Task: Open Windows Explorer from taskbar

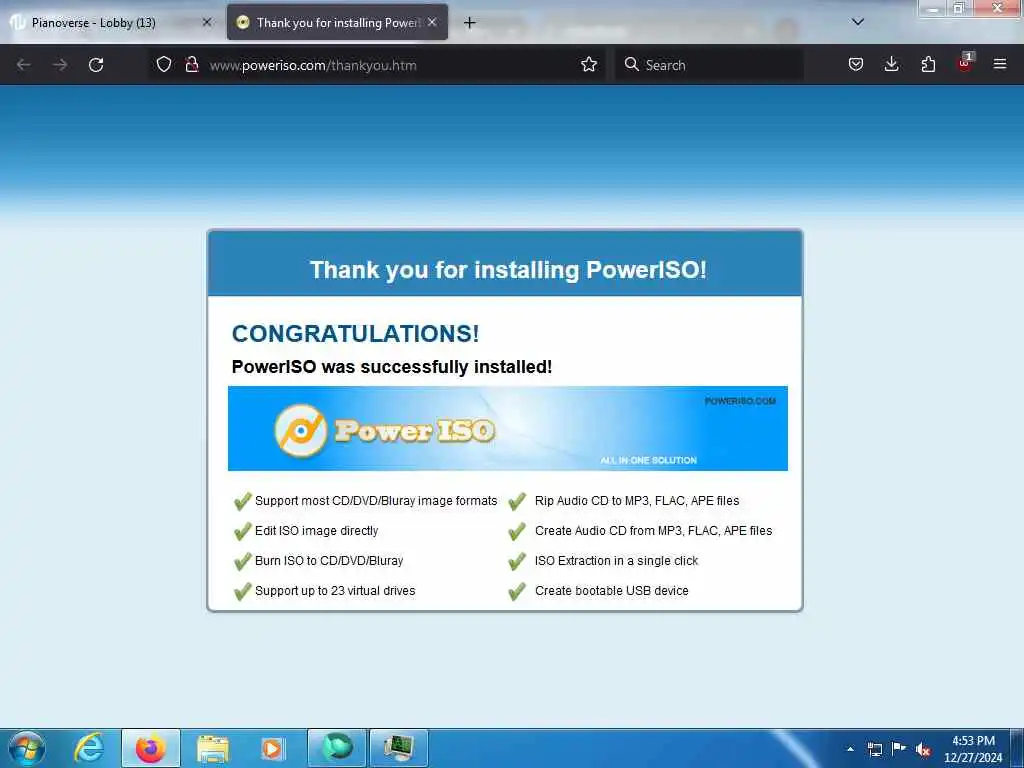Action: (x=212, y=749)
